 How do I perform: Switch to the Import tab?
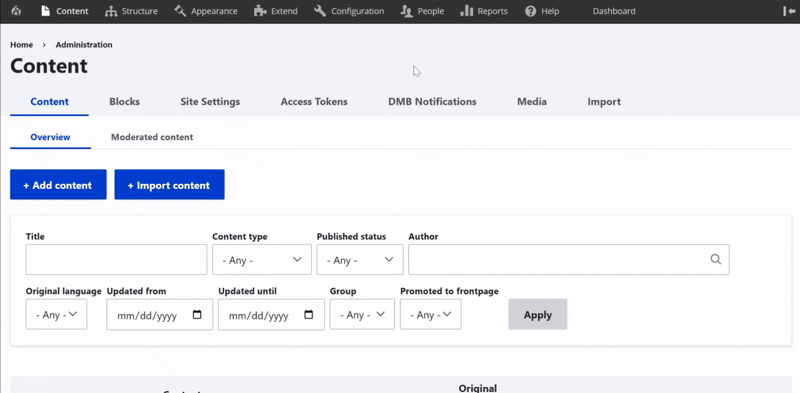[x=604, y=102]
